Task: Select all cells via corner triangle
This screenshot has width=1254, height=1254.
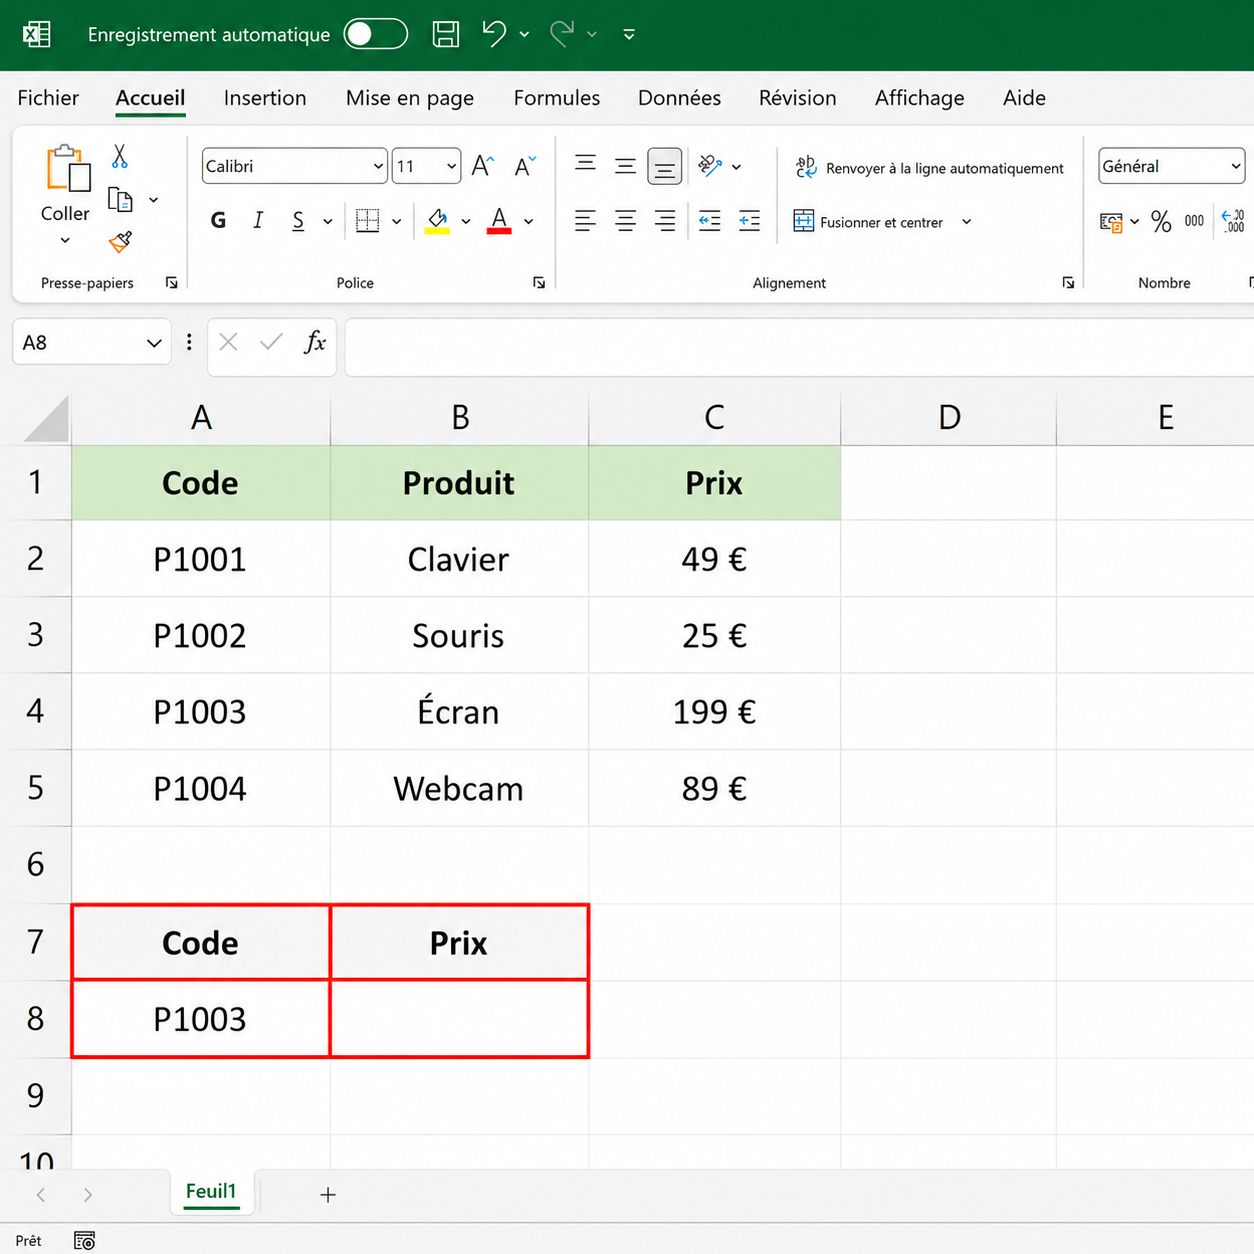Action: click(47, 418)
